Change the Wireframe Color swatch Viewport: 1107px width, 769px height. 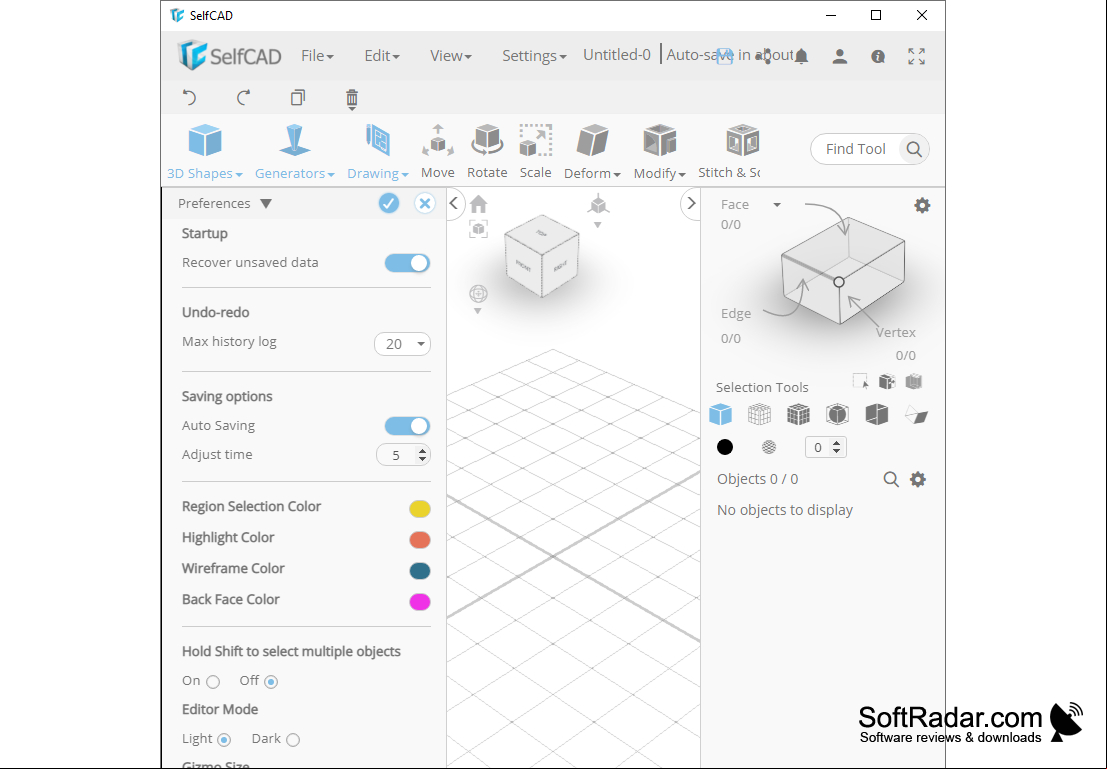click(x=420, y=571)
